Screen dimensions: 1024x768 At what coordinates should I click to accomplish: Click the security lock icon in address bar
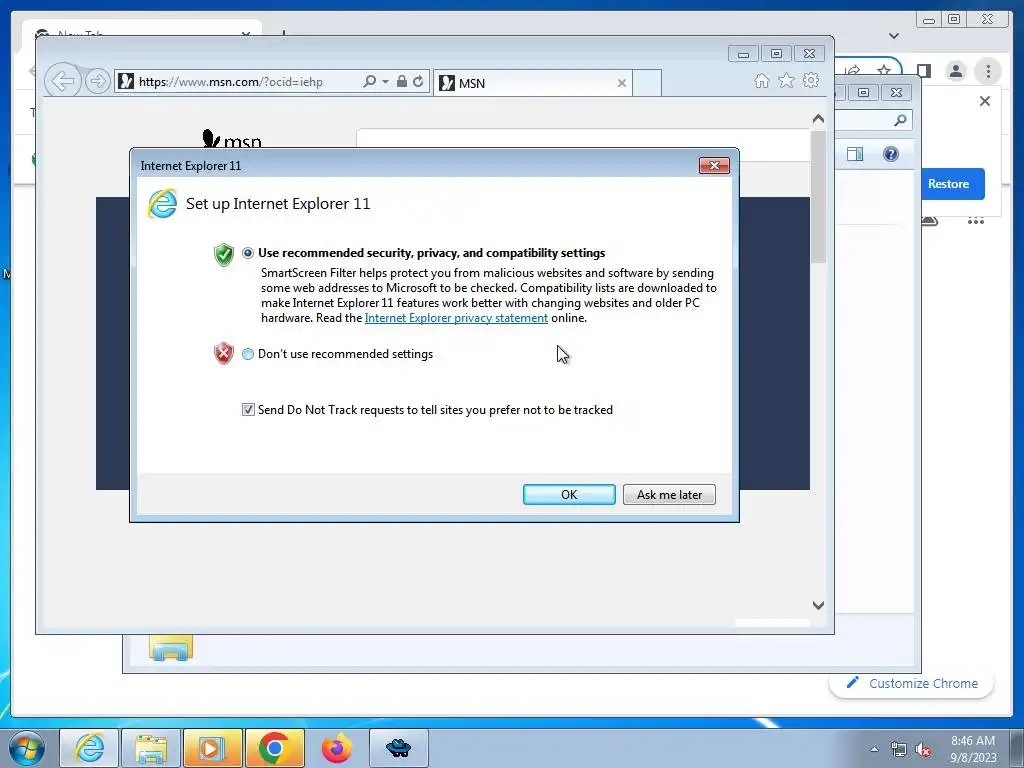click(x=402, y=82)
